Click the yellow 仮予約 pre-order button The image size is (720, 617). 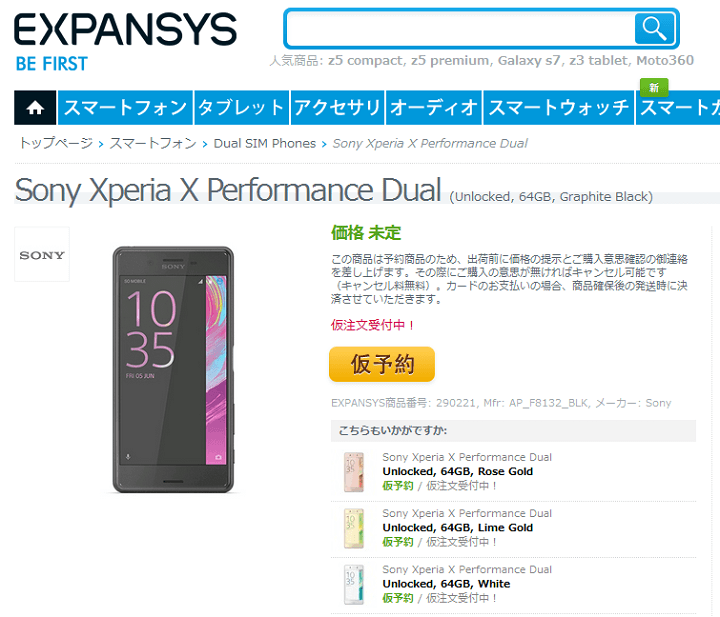tap(382, 364)
